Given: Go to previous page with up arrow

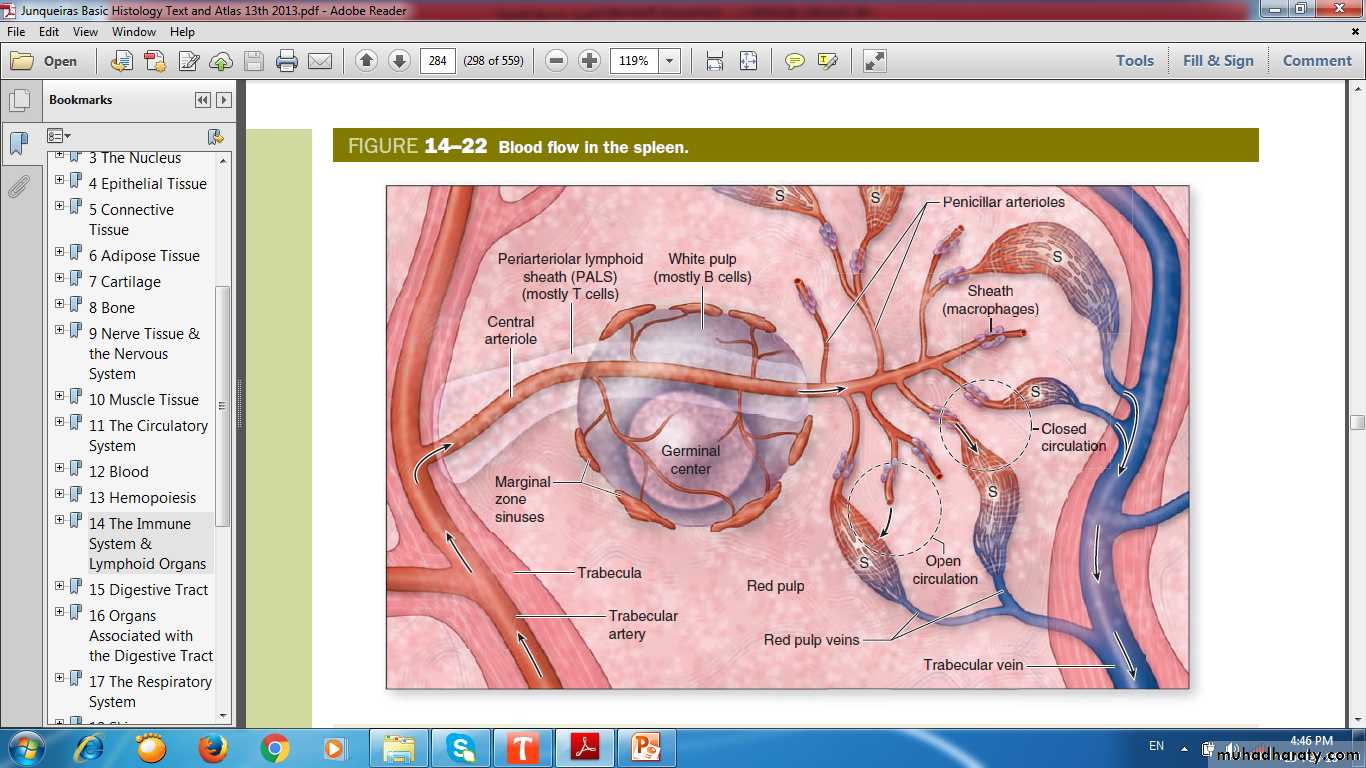Looking at the screenshot, I should (x=367, y=61).
